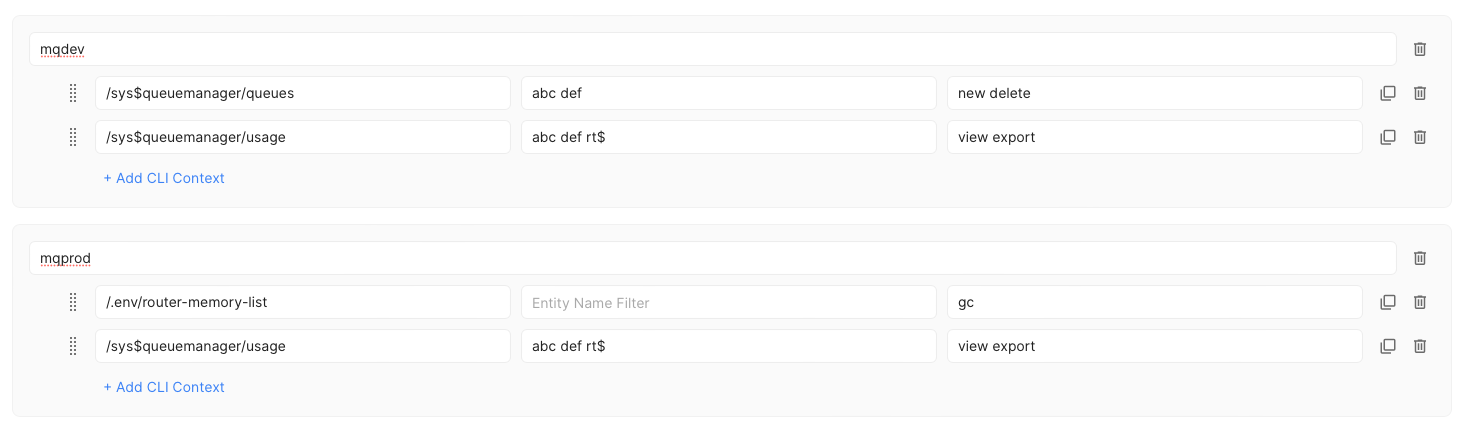Delete the mqprod group with trash icon
Viewport: 1462px width, 429px height.
[x=1419, y=258]
